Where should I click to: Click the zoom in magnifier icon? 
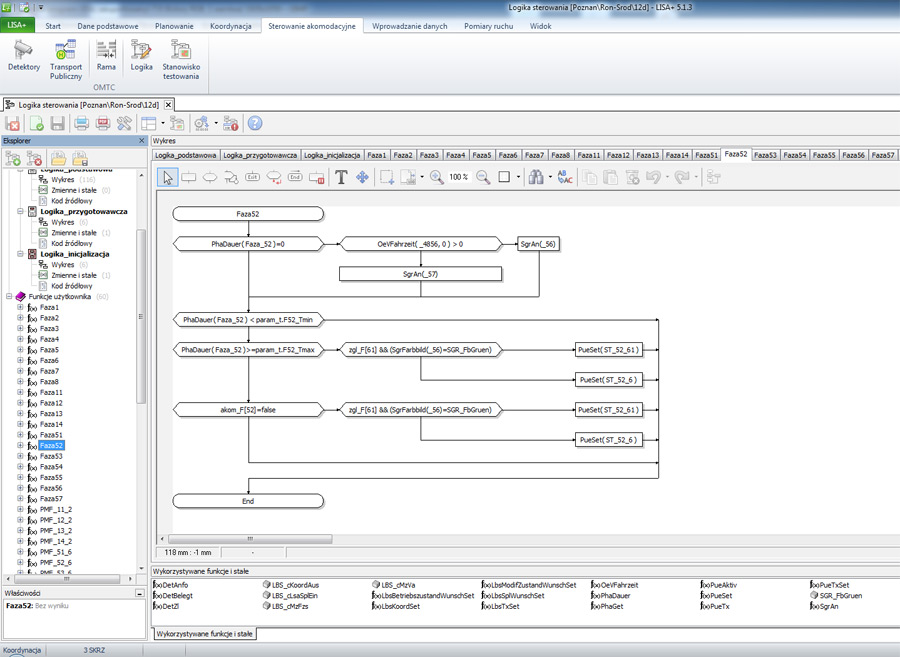click(437, 177)
